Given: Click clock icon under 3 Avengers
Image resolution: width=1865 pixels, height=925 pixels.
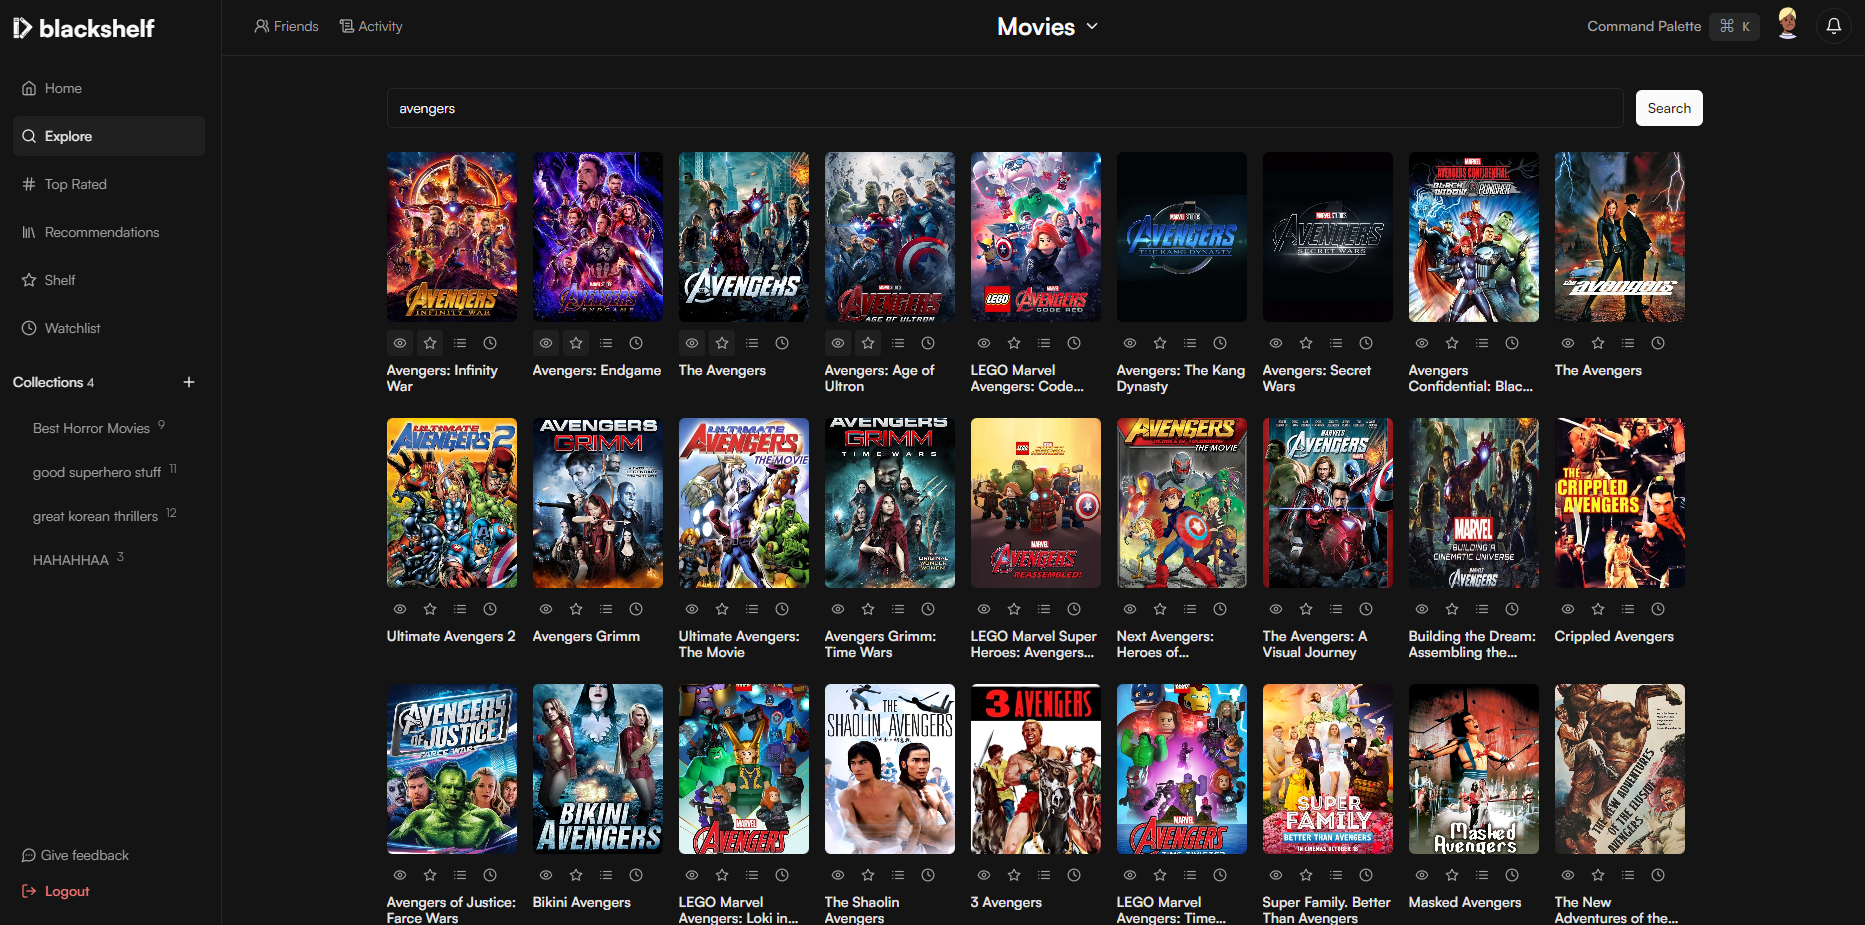Looking at the screenshot, I should pos(1074,875).
